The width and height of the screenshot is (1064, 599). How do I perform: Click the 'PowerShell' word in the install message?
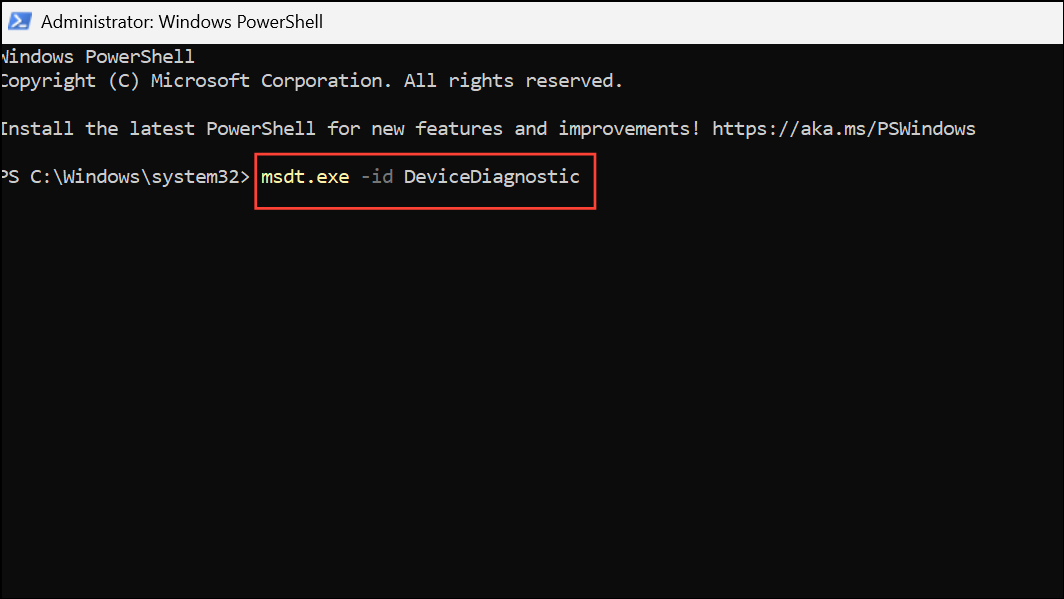(x=261, y=129)
